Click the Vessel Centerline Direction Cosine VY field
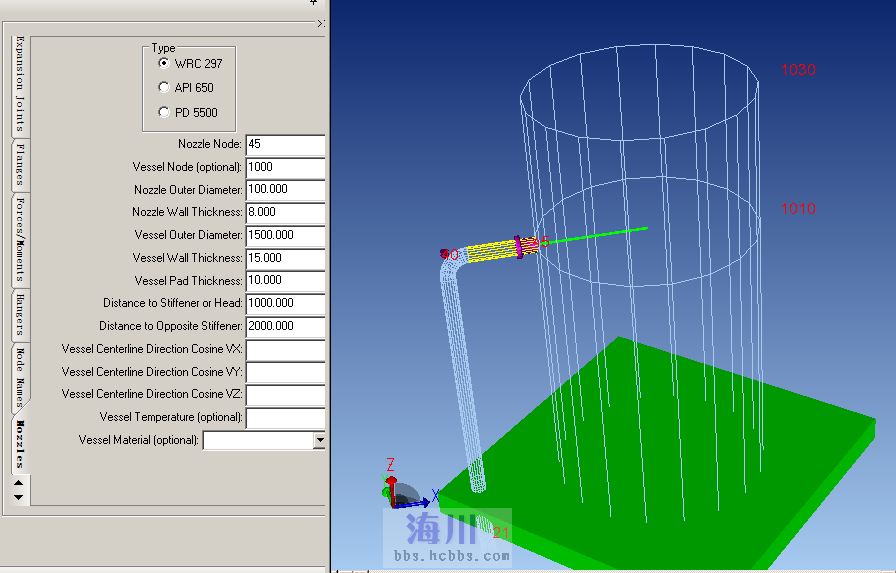896x573 pixels. [x=285, y=372]
